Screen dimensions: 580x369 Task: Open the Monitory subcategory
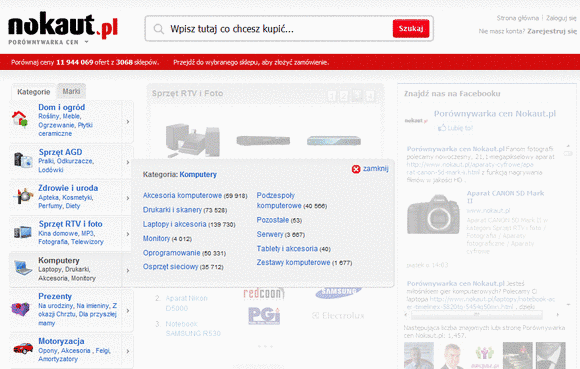click(156, 238)
